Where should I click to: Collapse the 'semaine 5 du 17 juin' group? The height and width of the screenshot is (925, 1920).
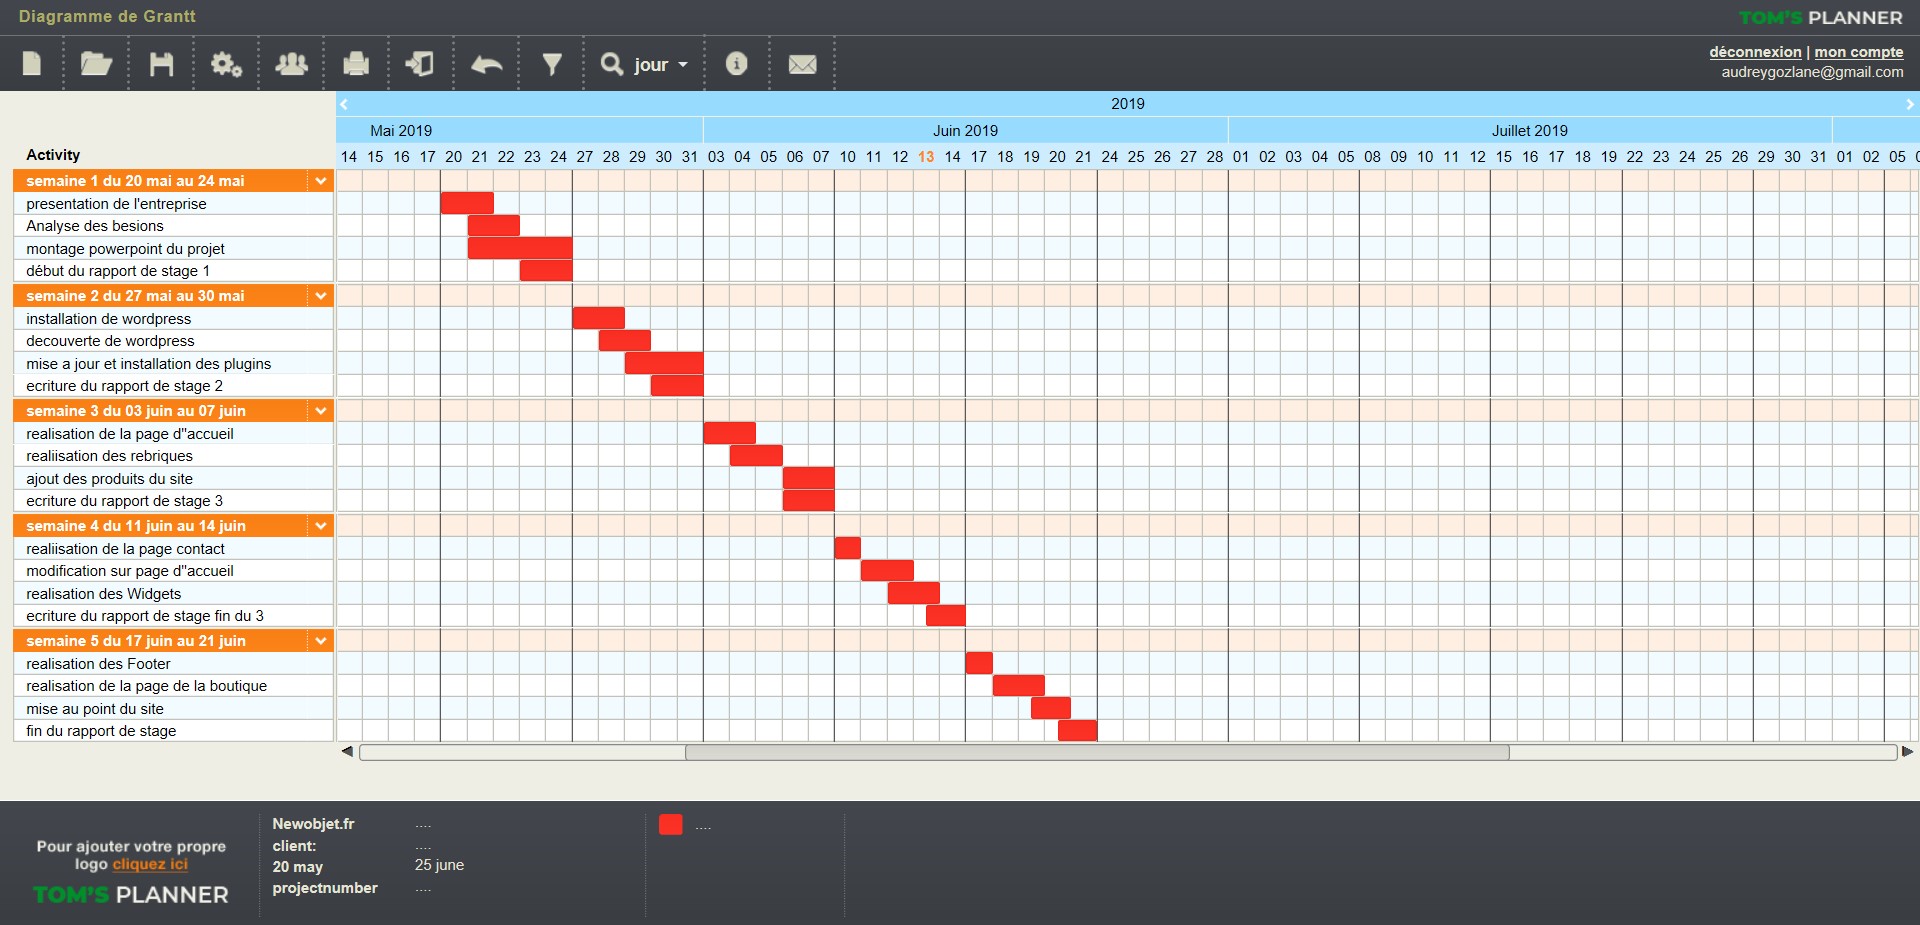click(321, 641)
